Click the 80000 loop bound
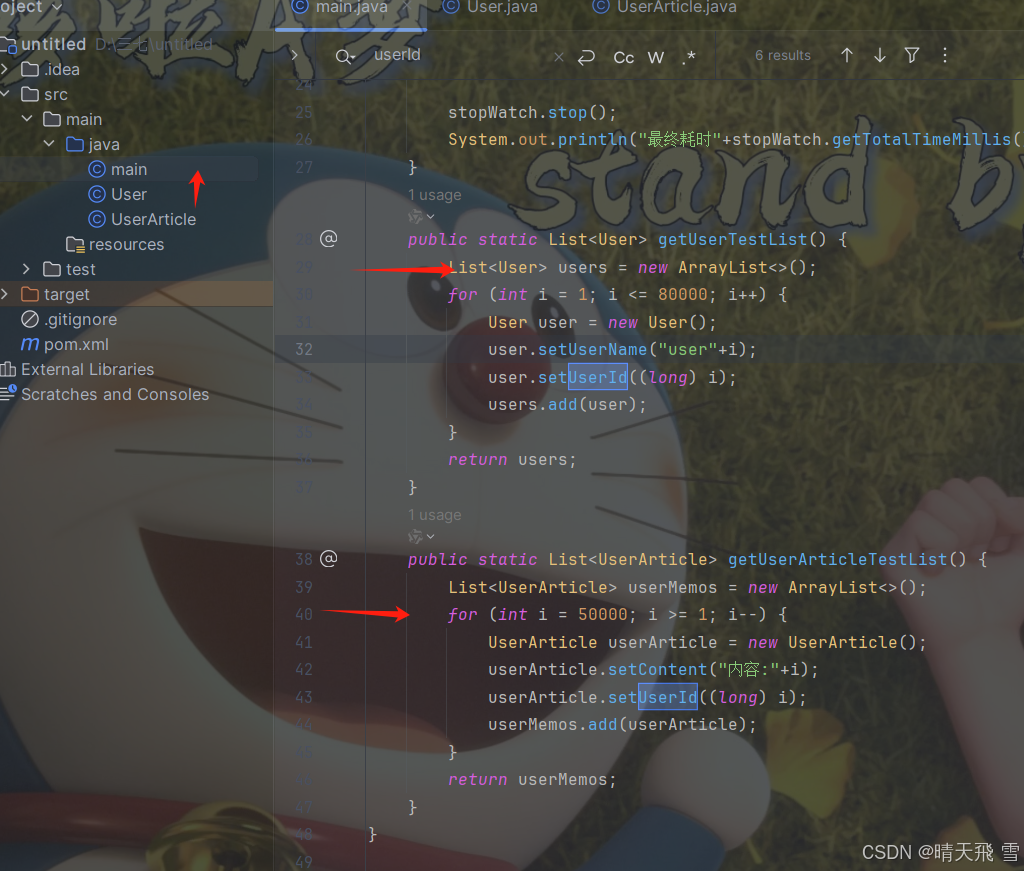Screen dimensions: 1024x871 click(682, 294)
